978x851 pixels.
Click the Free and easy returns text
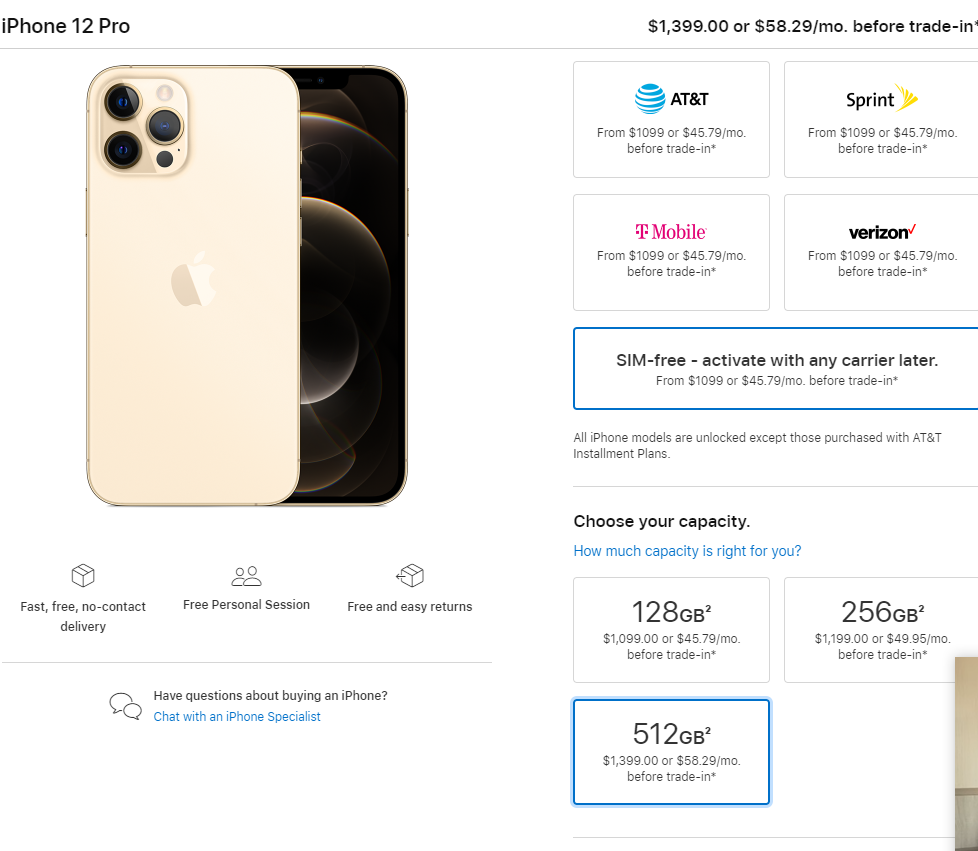point(410,607)
